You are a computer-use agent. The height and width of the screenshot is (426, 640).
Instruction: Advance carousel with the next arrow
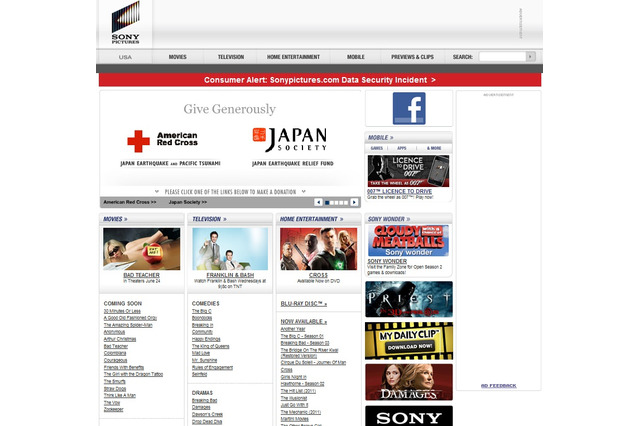coord(354,202)
